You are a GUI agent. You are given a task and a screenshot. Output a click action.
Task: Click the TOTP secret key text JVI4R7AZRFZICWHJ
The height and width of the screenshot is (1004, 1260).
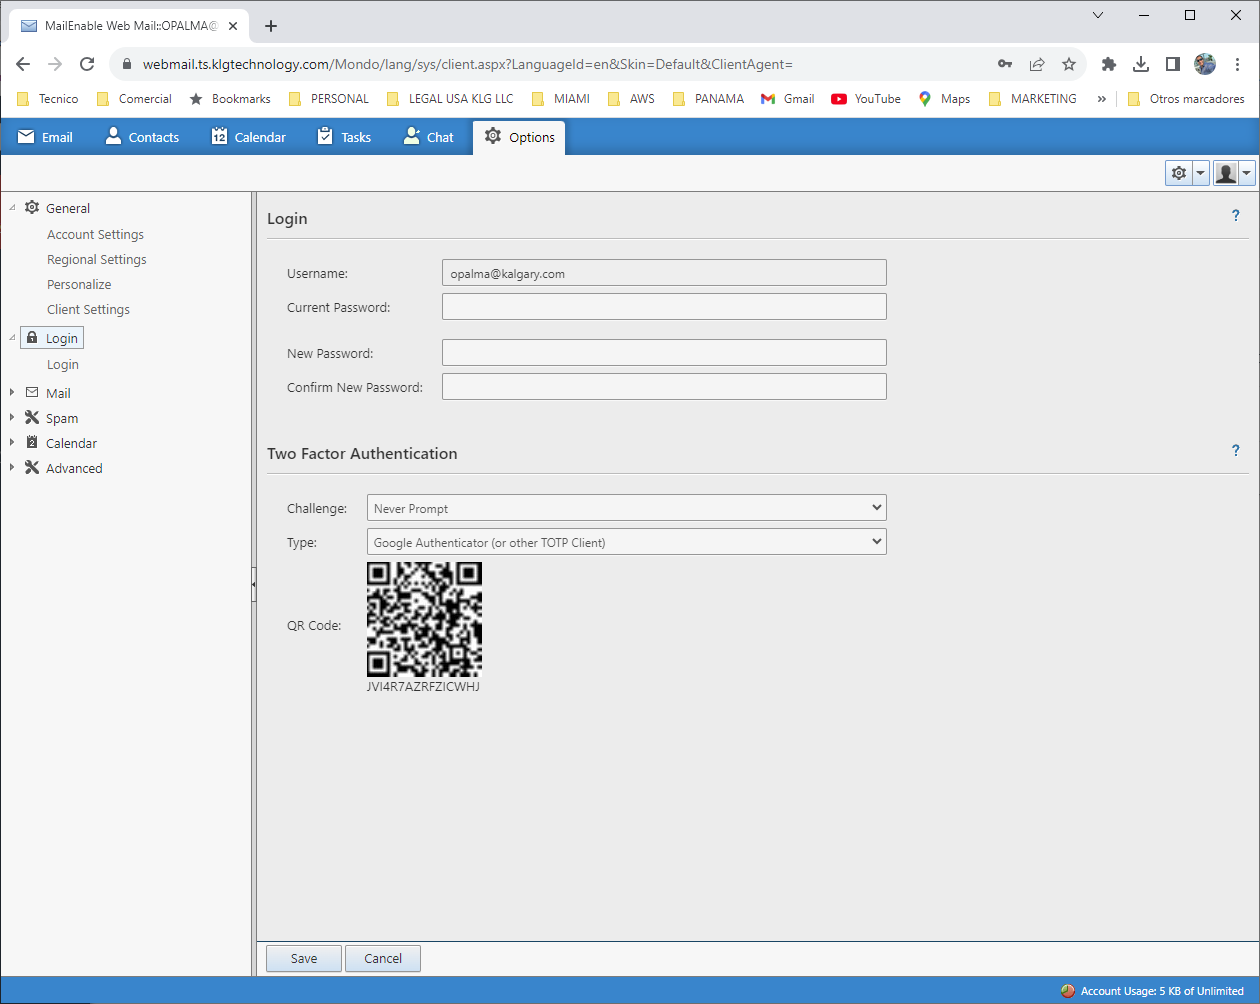coord(424,687)
